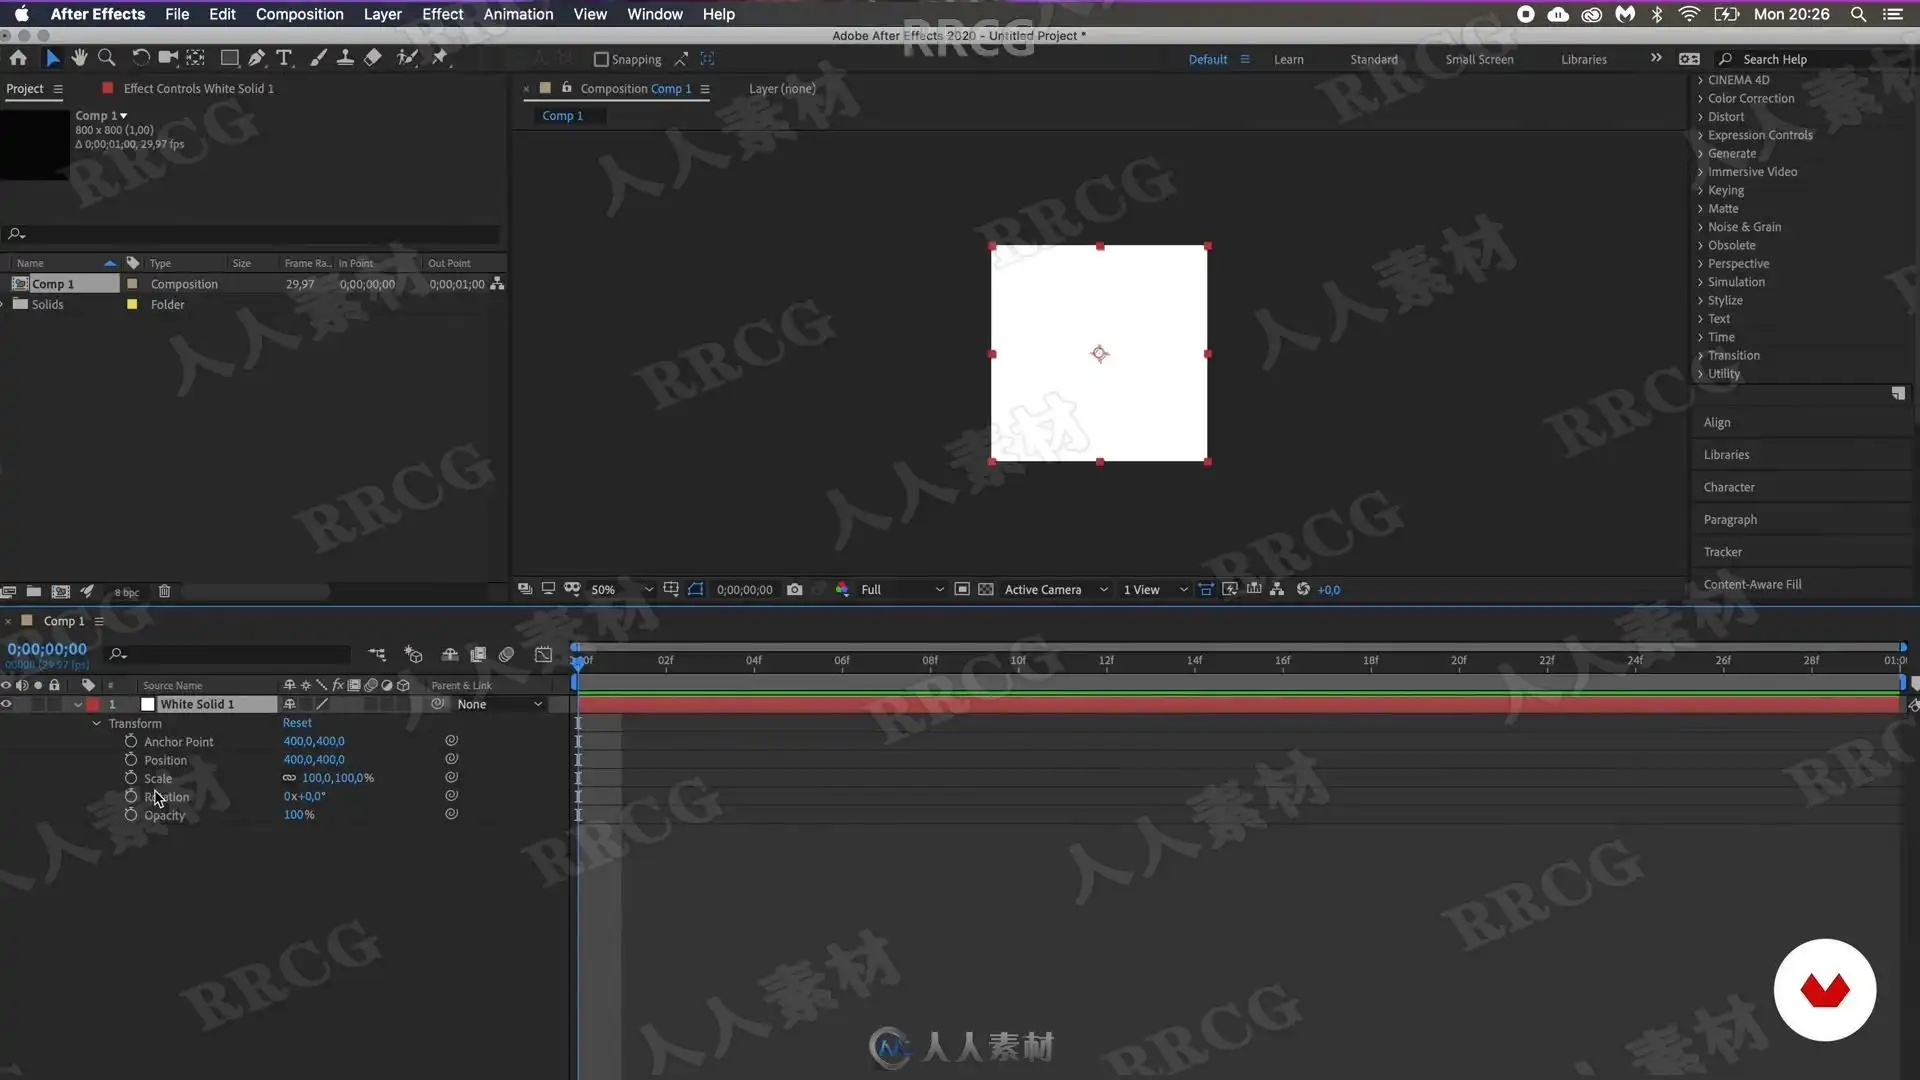The image size is (1920, 1080).
Task: Select the Solids folder in Project panel
Action: (47, 304)
